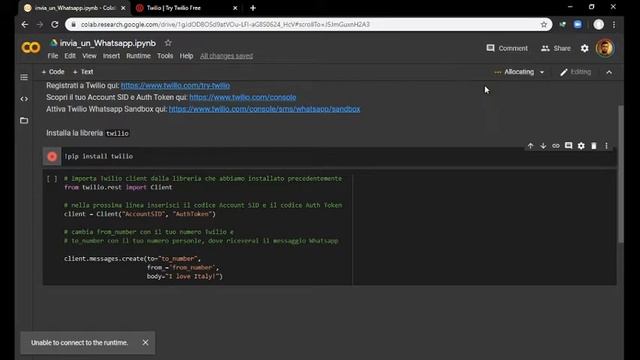The width and height of the screenshot is (640, 360).
Task: Dismiss the Unable to connect notification
Action: click(x=145, y=342)
